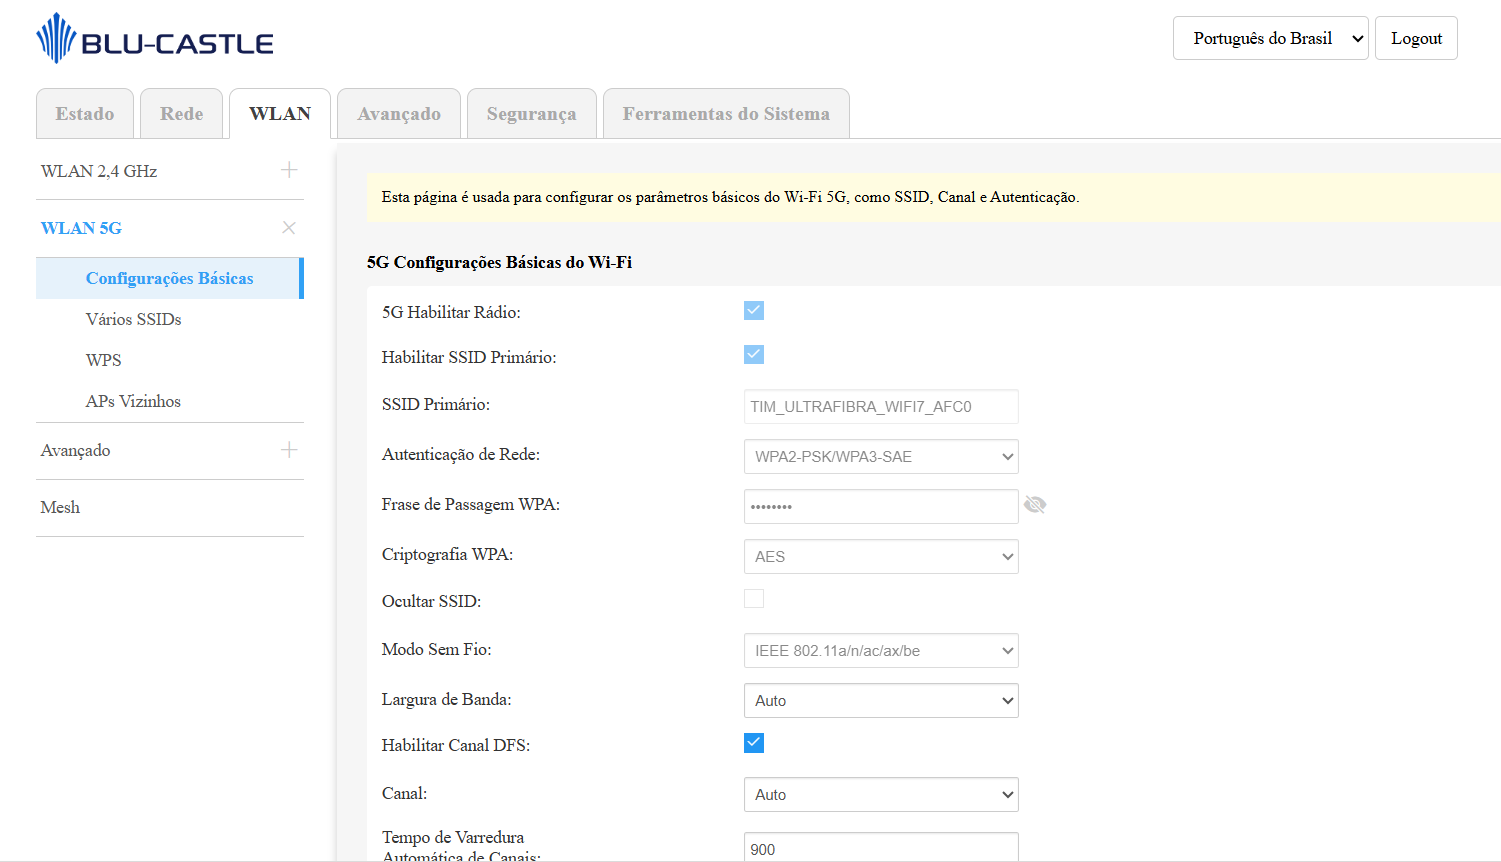The image size is (1501, 862).
Task: Expand the WLAN 2,4 GHz plus icon
Action: point(289,170)
